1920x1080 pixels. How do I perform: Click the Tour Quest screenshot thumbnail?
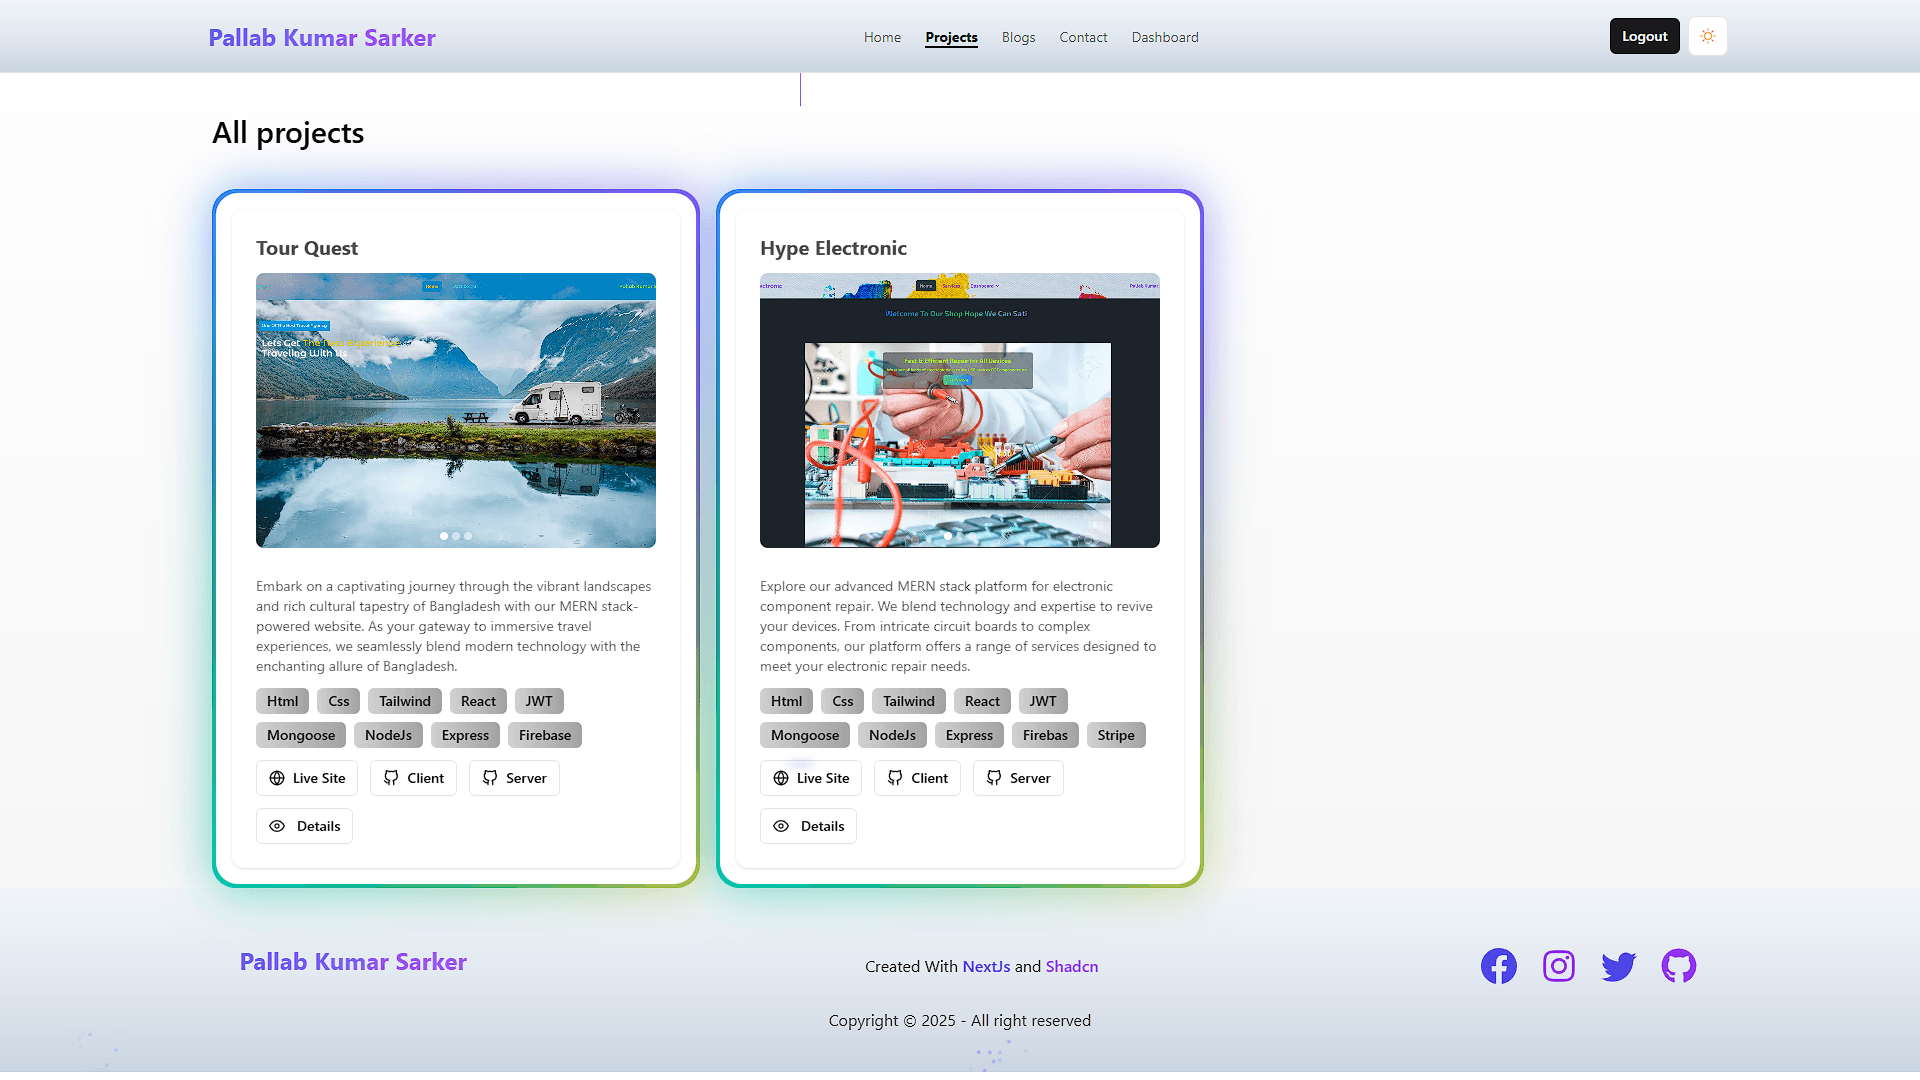pyautogui.click(x=456, y=410)
